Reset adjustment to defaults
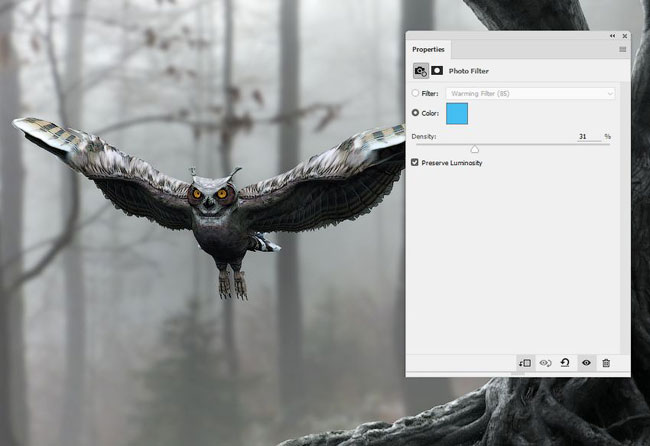Screen dimensions: 650x446 coord(565,363)
